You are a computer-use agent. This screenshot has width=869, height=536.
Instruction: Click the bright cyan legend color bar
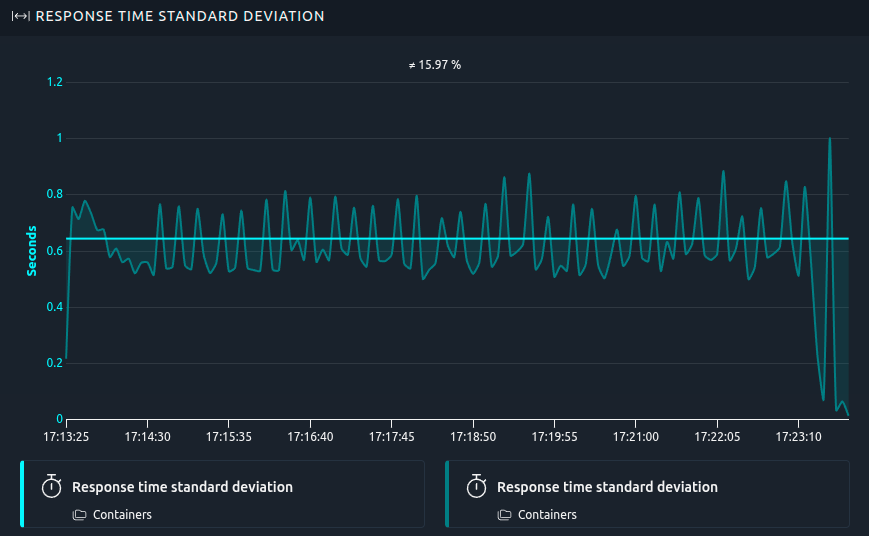click(22, 494)
